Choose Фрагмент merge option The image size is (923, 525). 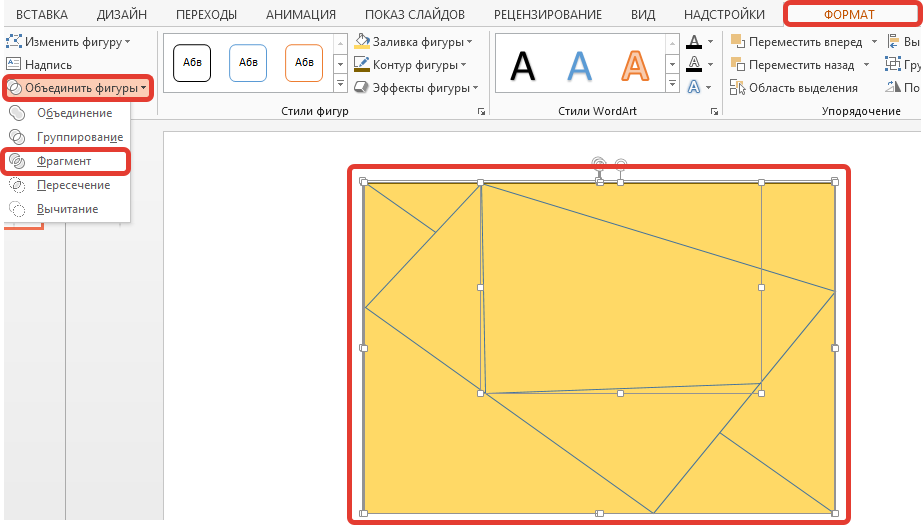point(66,161)
